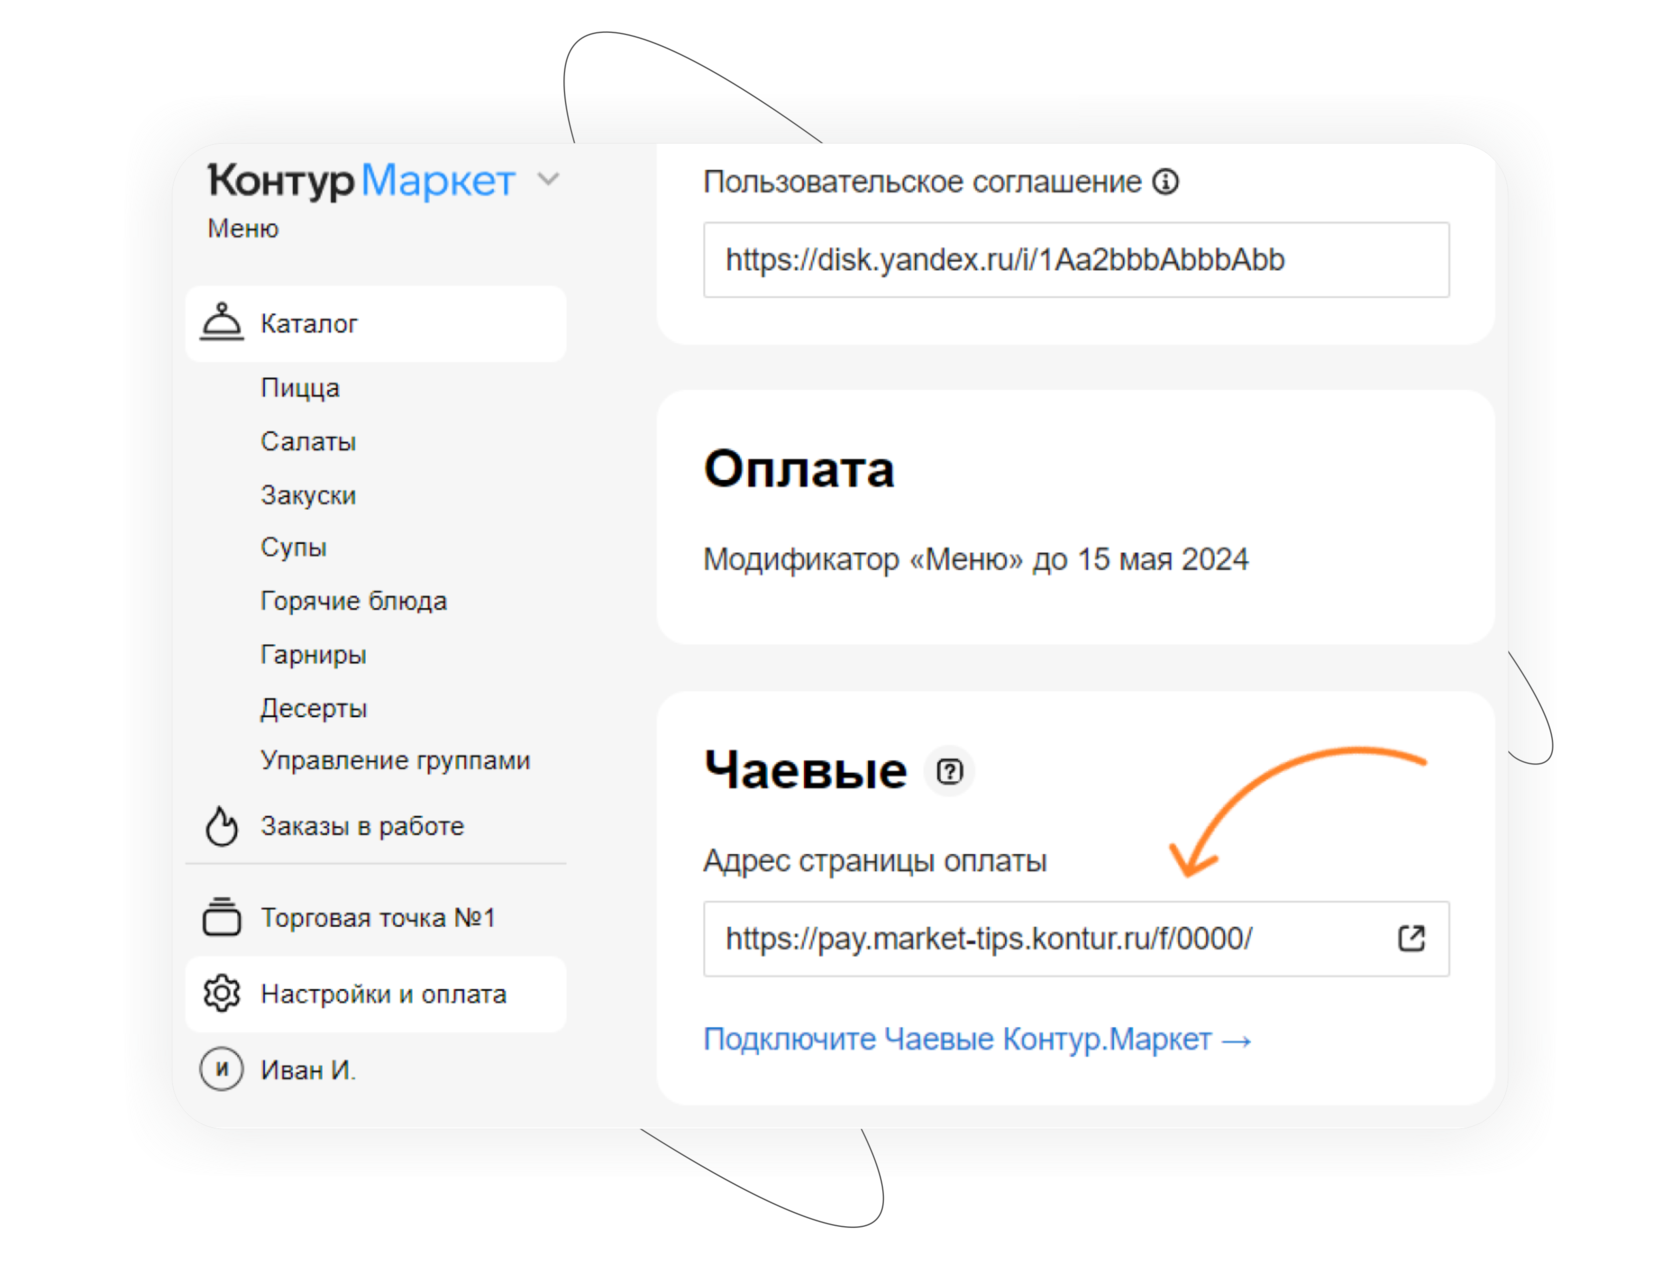The height and width of the screenshot is (1272, 1680).
Task: Open the Закуски category
Action: click(308, 495)
